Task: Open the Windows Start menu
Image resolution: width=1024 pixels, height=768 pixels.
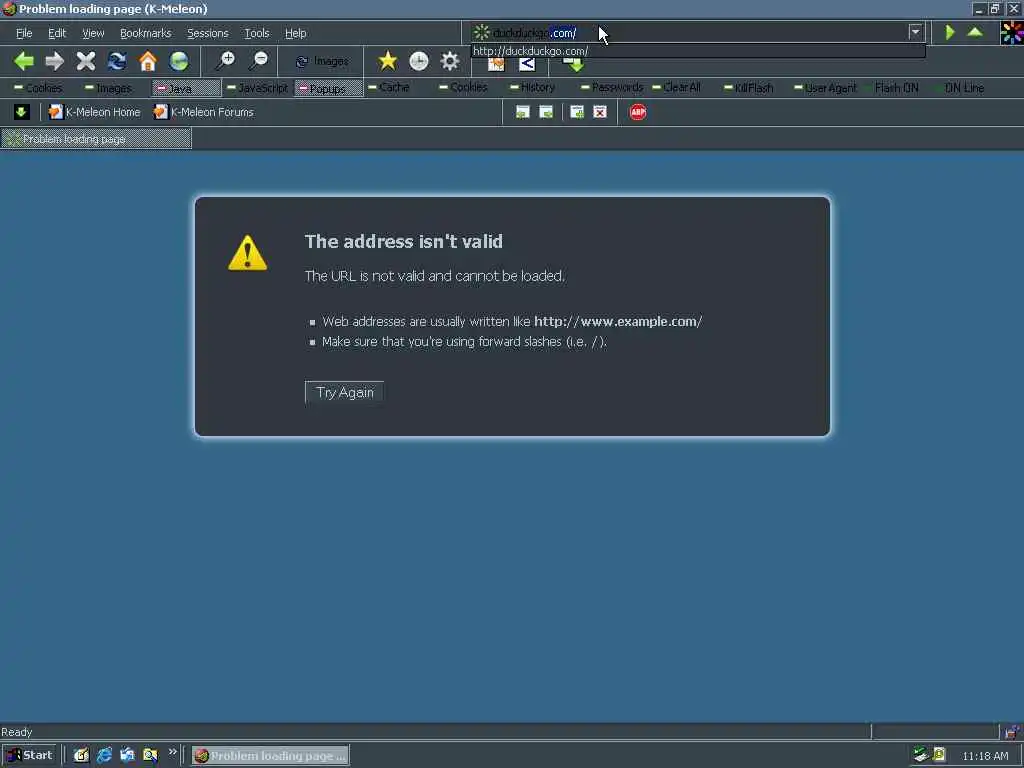Action: 29,756
